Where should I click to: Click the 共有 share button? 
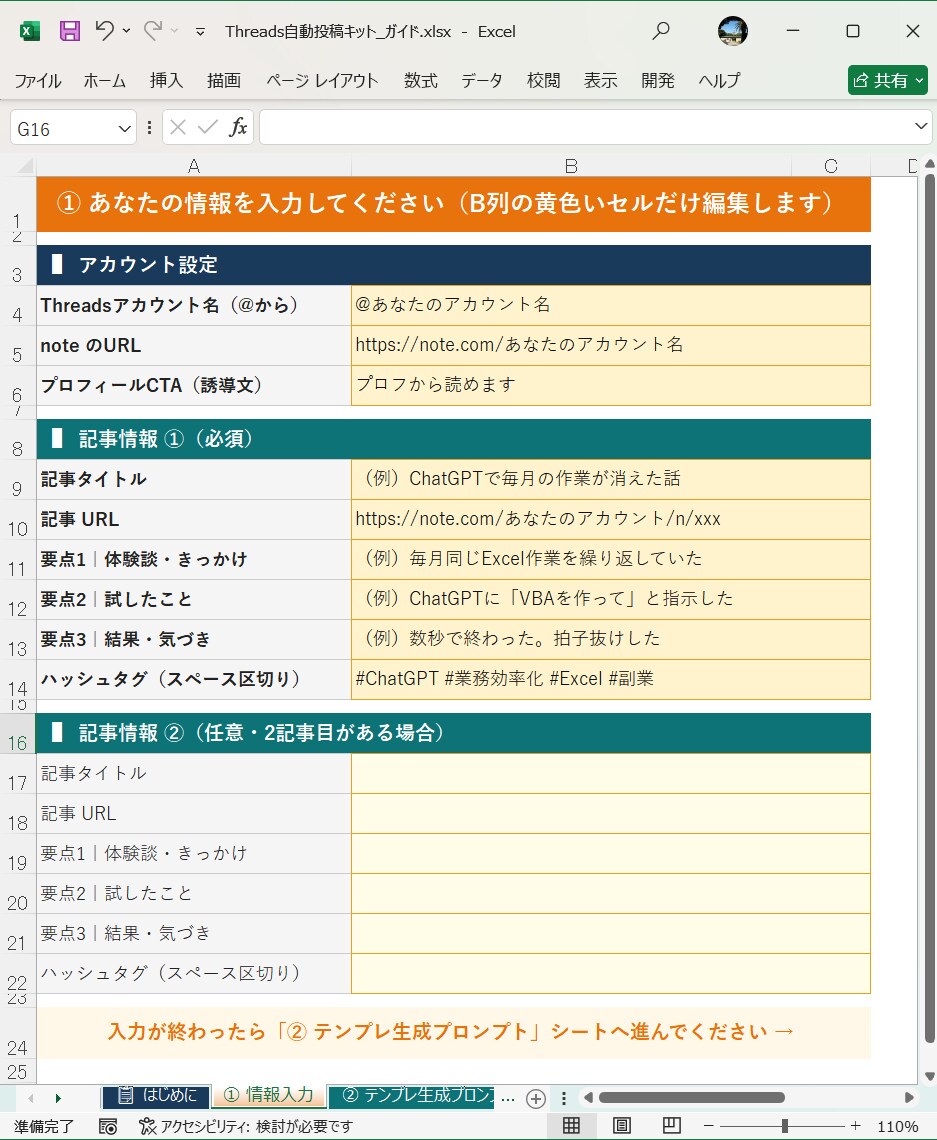coord(887,80)
